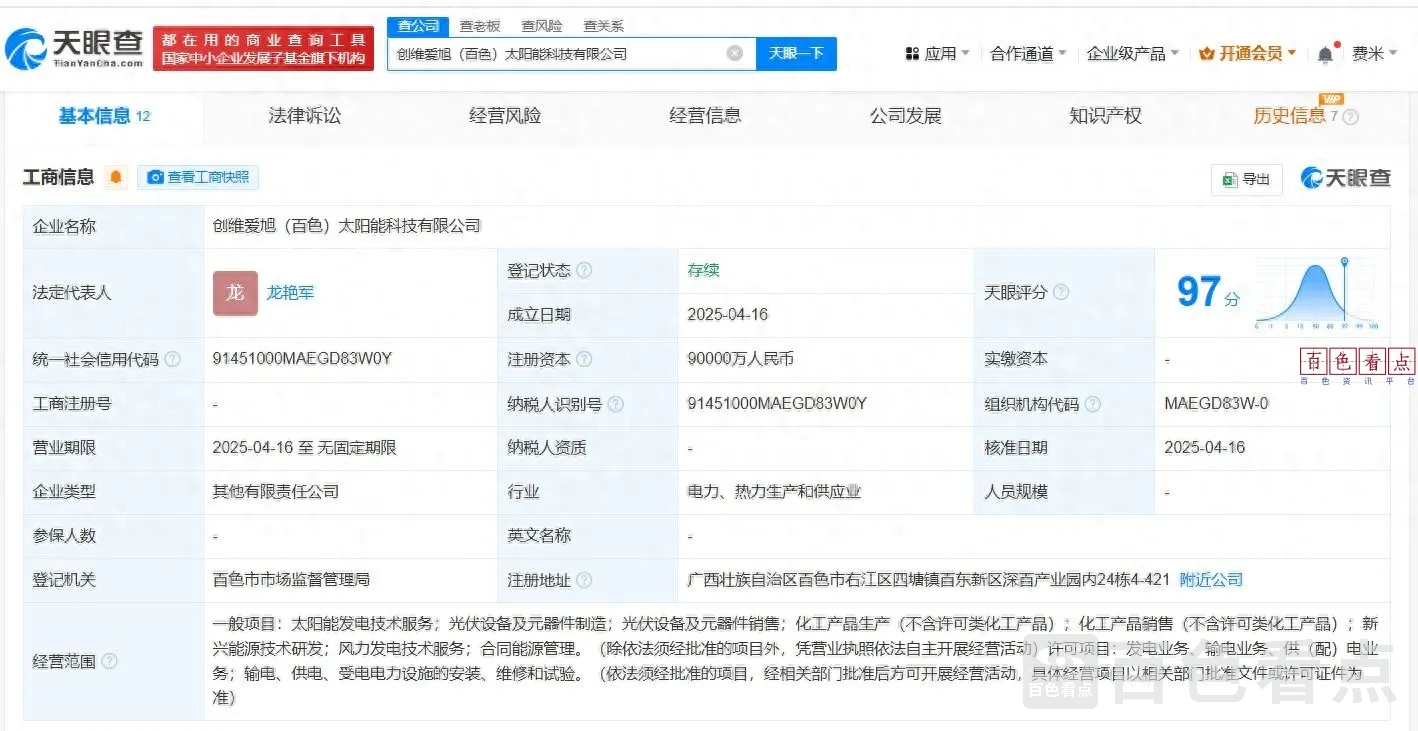Click the 龙 avatar of legal representative
1418x731 pixels.
coord(235,293)
